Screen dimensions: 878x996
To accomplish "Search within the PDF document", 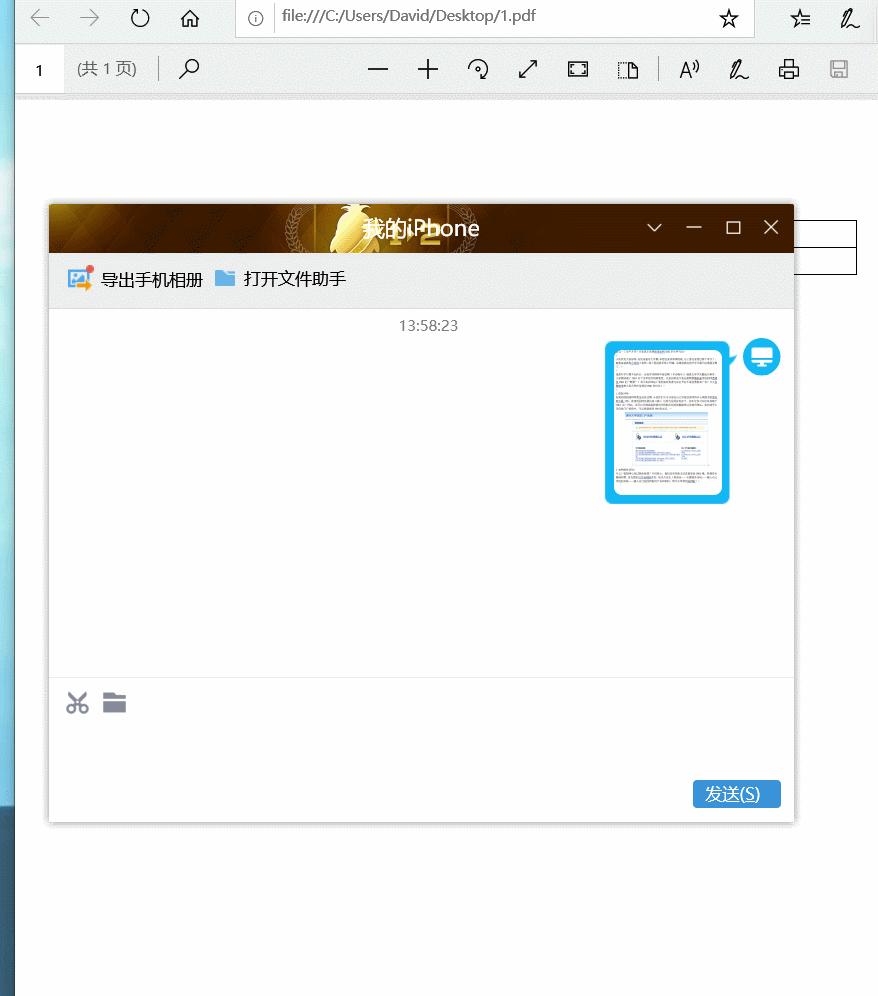I will pos(189,69).
